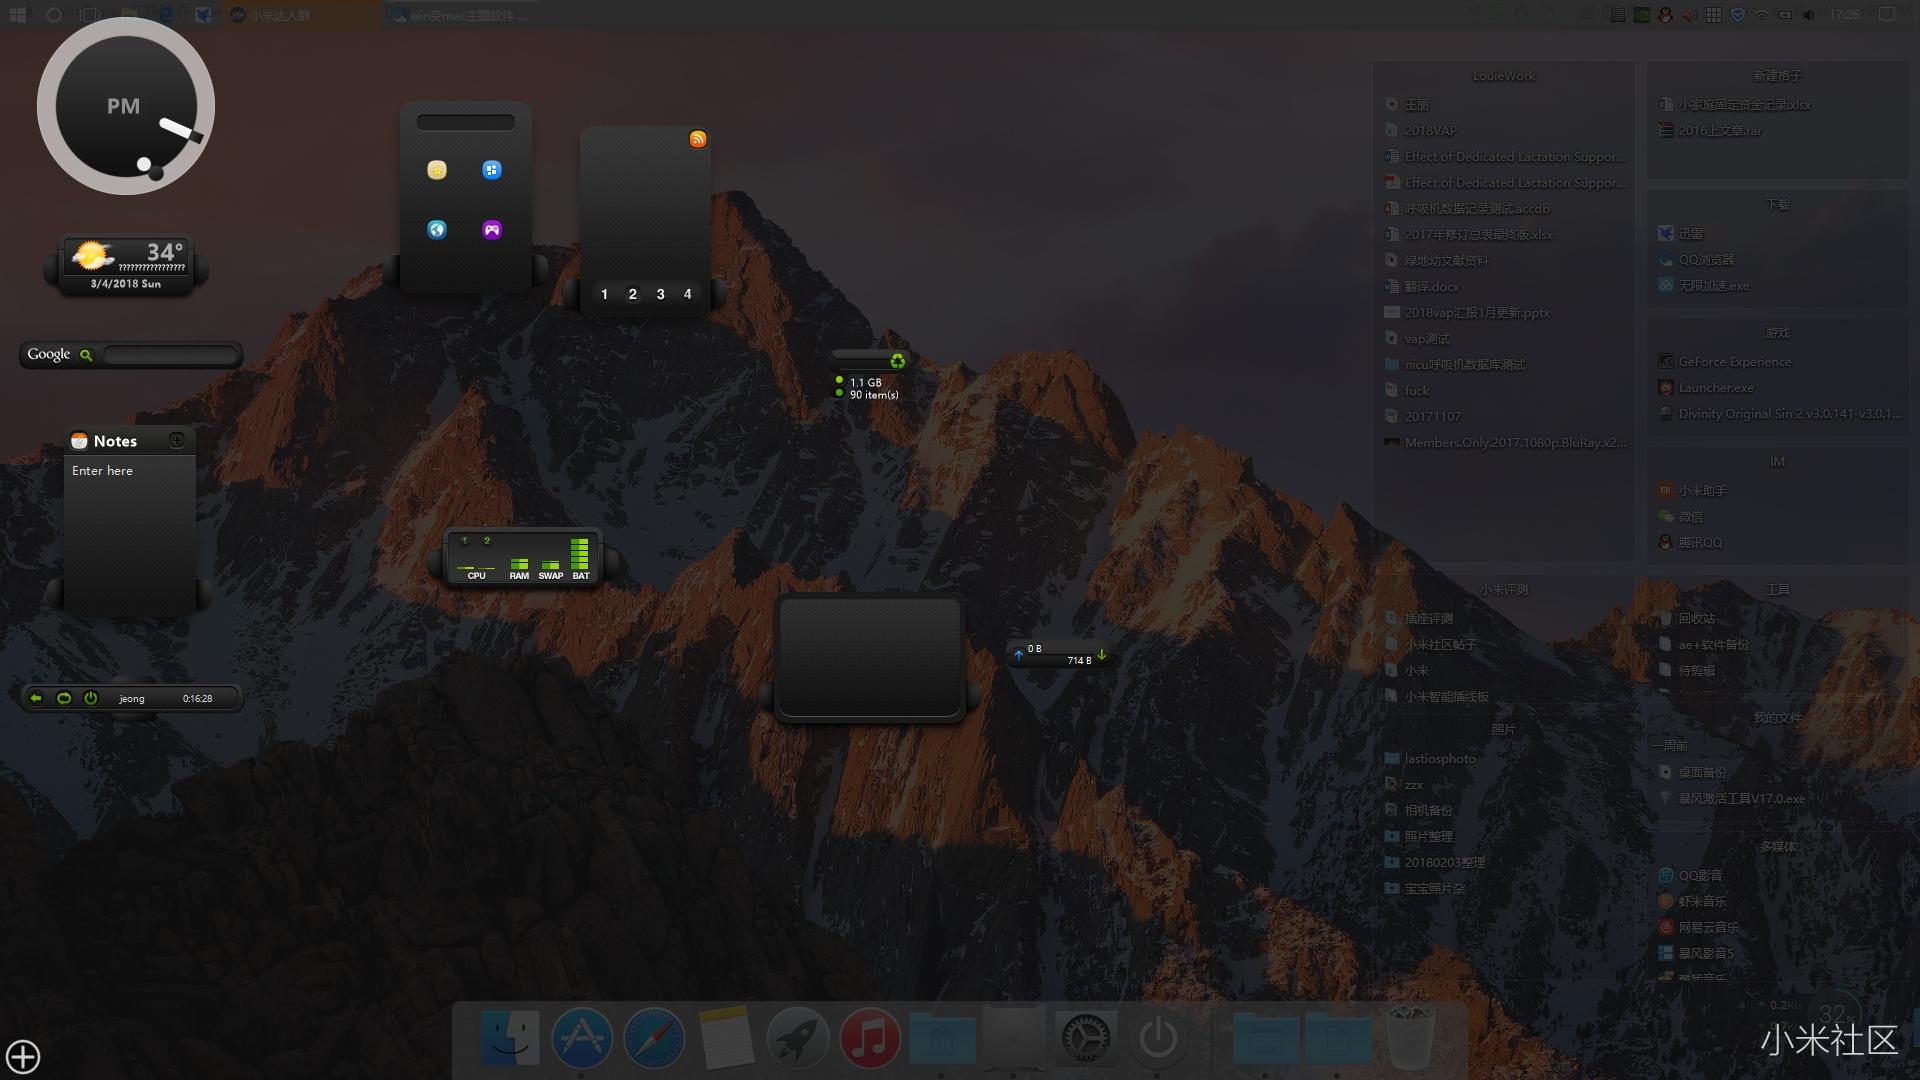This screenshot has height=1080, width=1920.
Task: Click the Google search input field
Action: (x=170, y=355)
